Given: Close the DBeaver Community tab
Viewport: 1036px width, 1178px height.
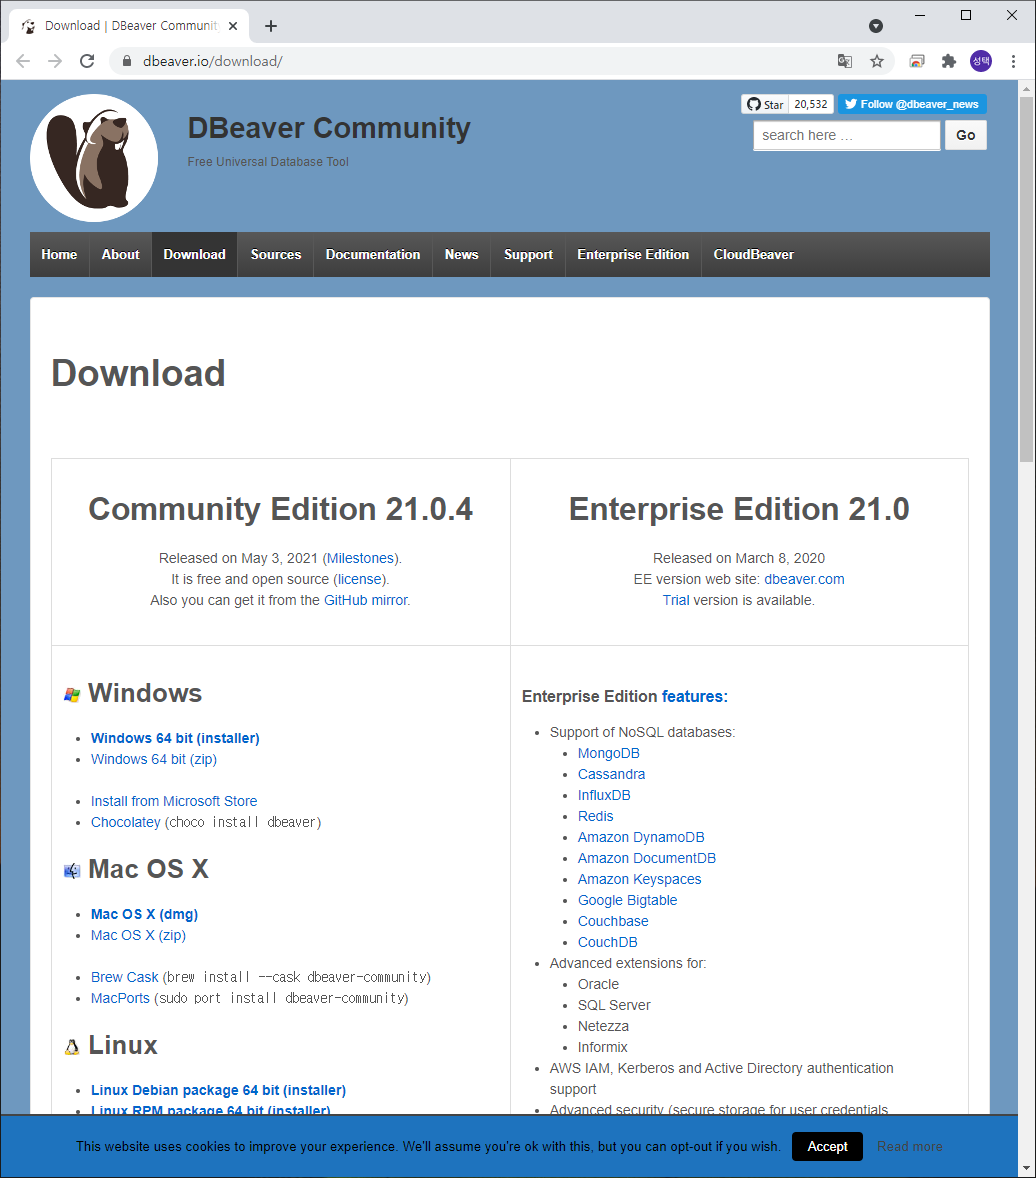Looking at the screenshot, I should [233, 26].
